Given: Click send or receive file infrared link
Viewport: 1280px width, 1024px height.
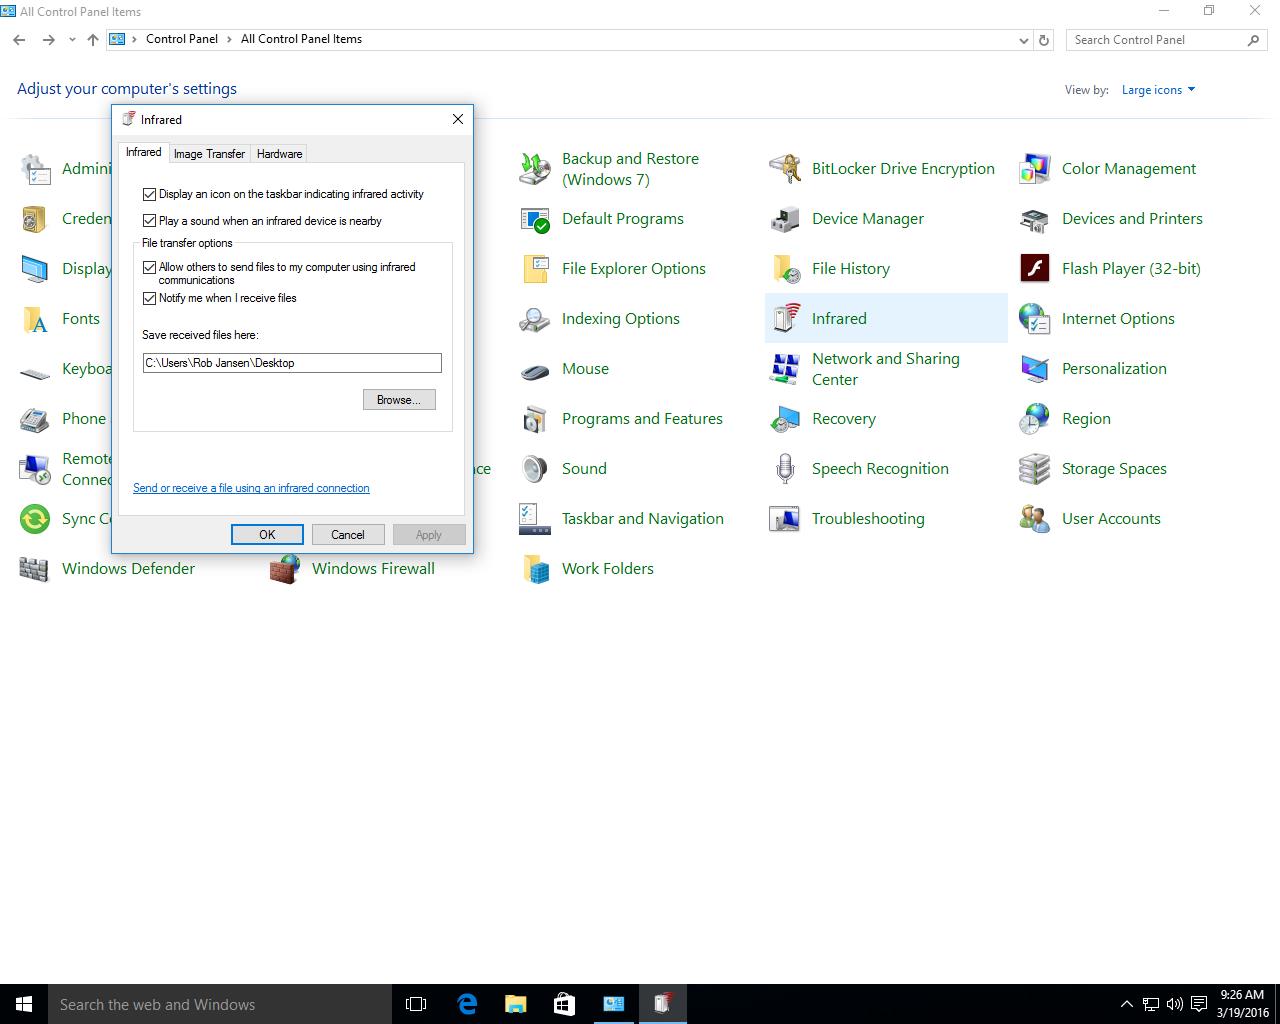Looking at the screenshot, I should 251,488.
